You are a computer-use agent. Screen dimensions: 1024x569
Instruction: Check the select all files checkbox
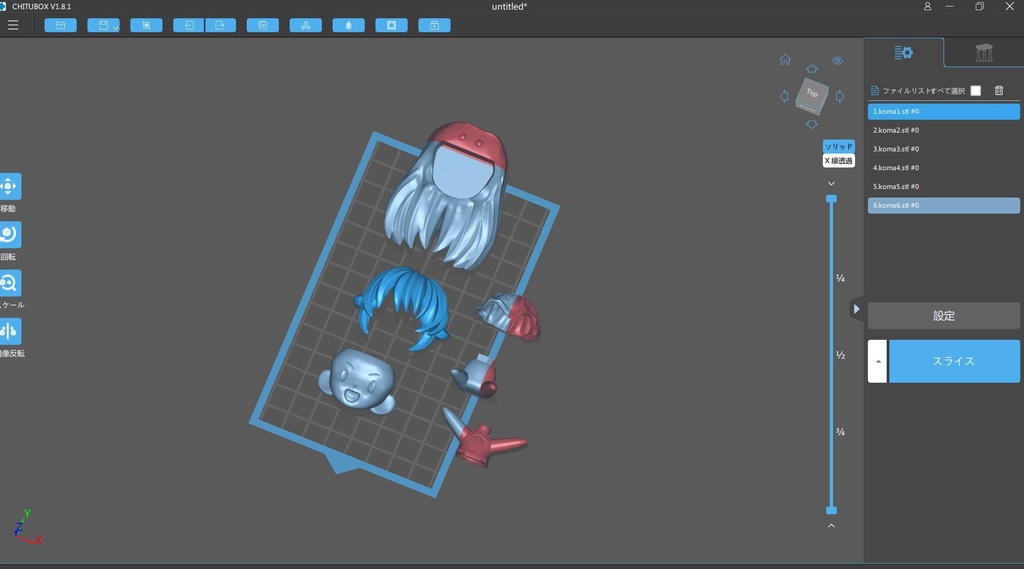click(x=976, y=91)
